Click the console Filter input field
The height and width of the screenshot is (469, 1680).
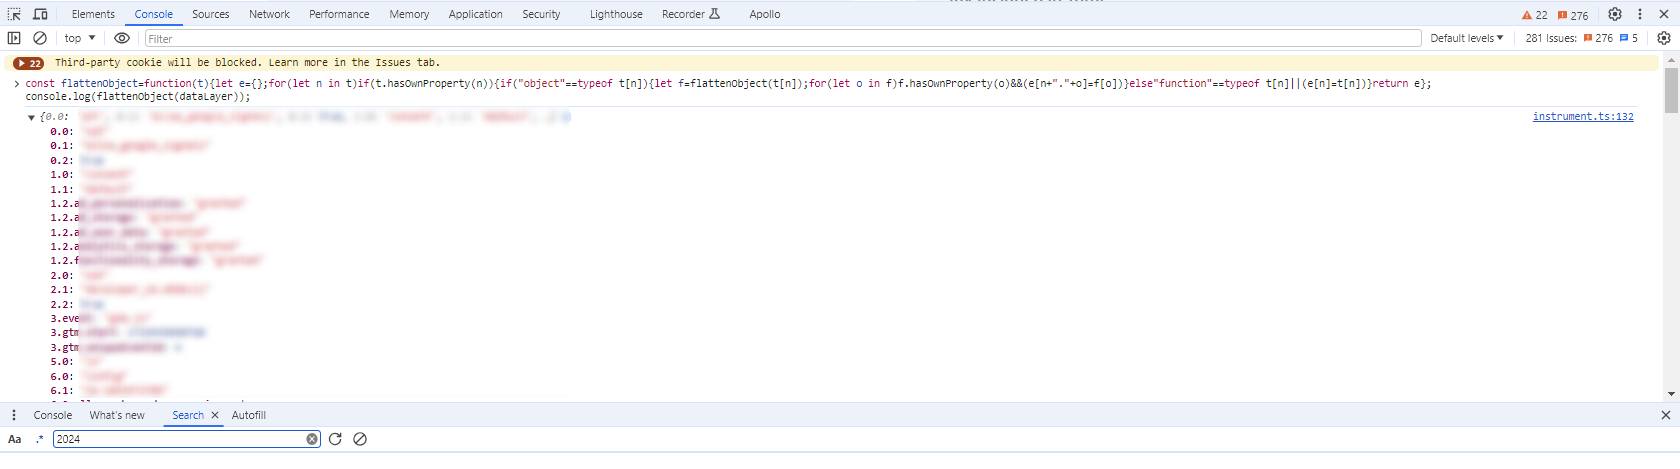pos(782,38)
